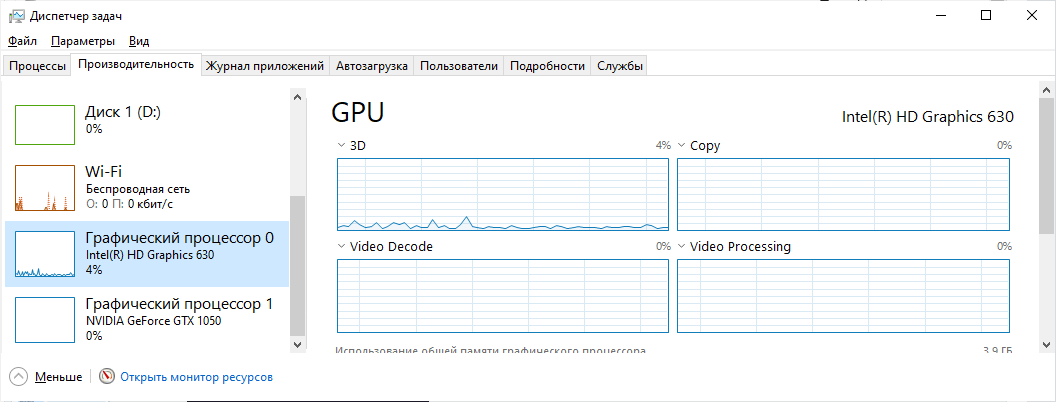This screenshot has height=402, width=1056.
Task: Open the Video Decode dropdown chevron
Action: [342, 247]
